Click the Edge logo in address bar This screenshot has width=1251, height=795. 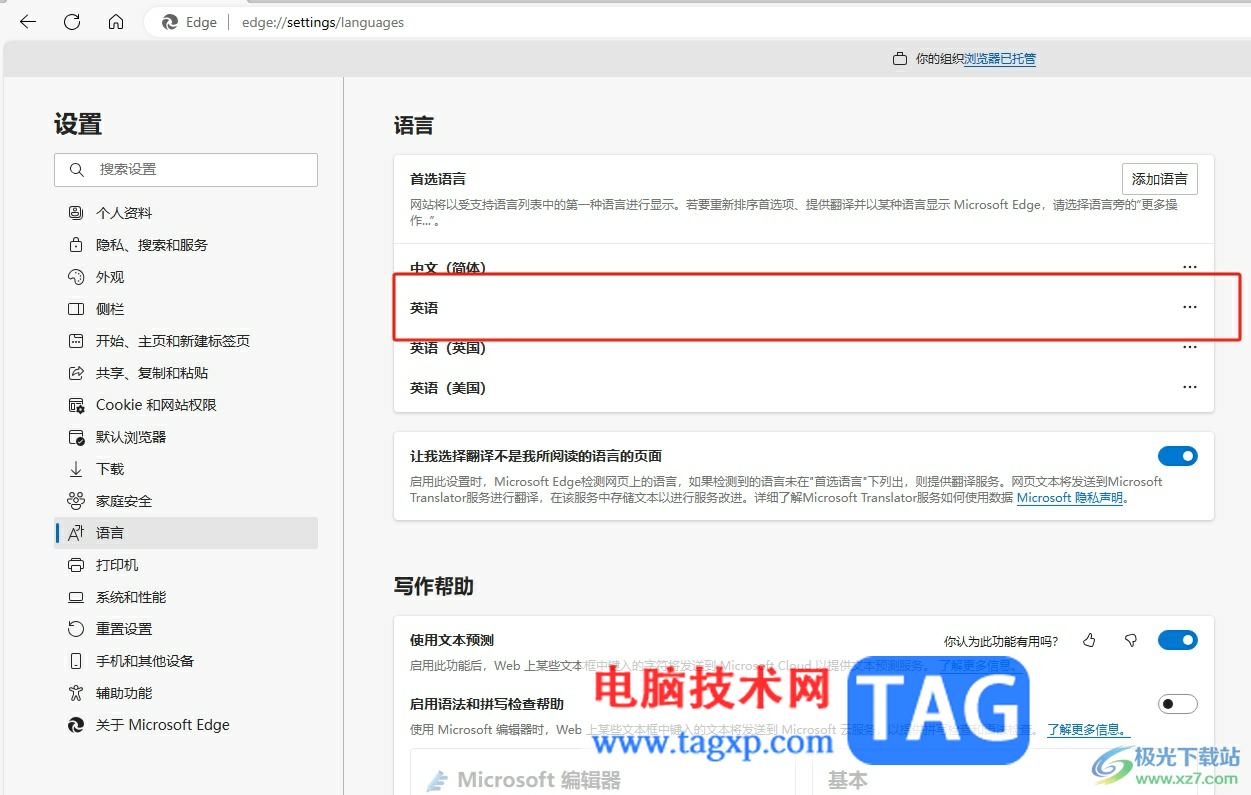pyautogui.click(x=170, y=22)
